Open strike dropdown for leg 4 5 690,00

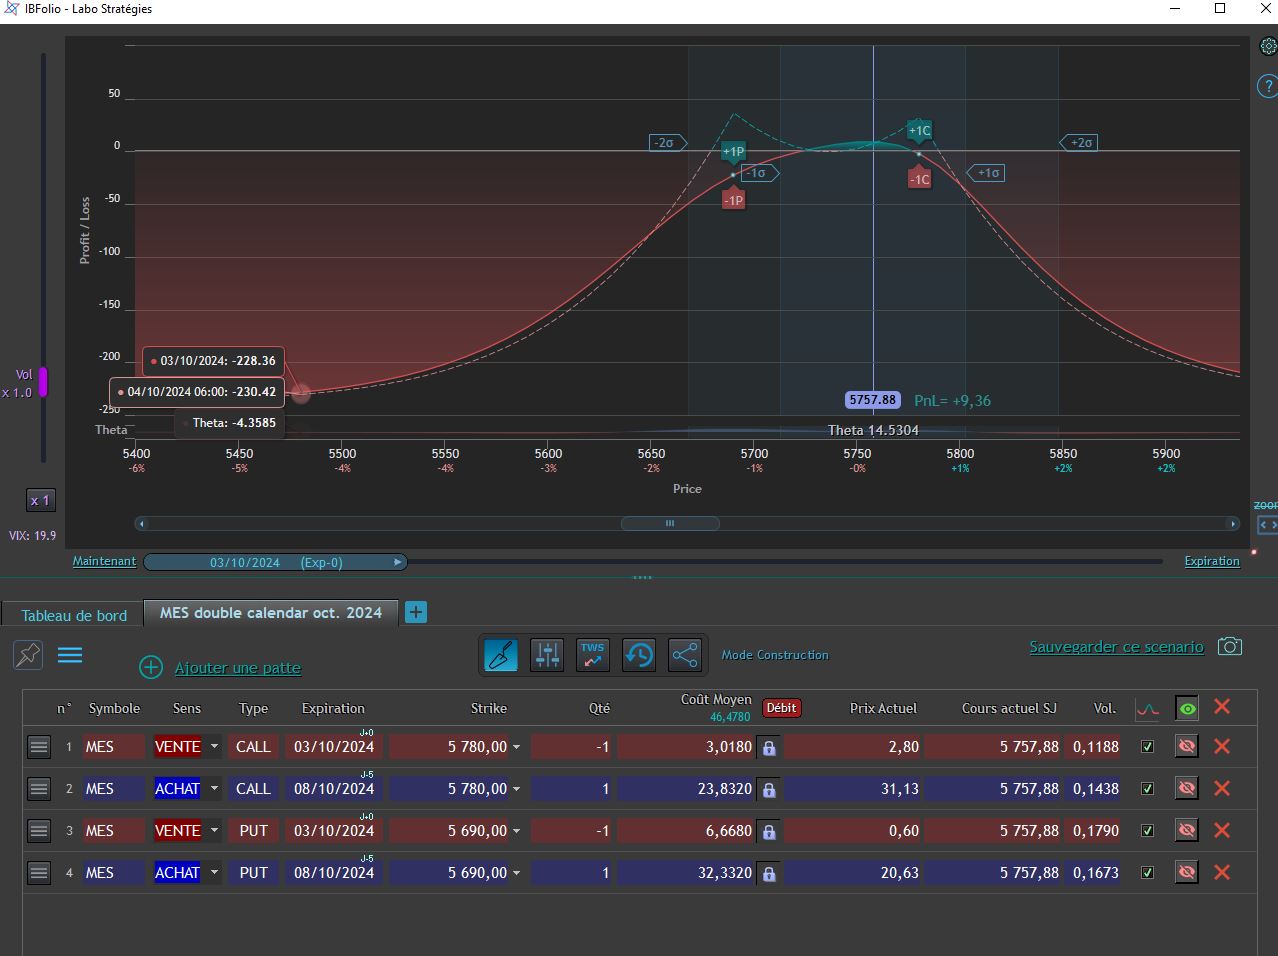point(517,873)
